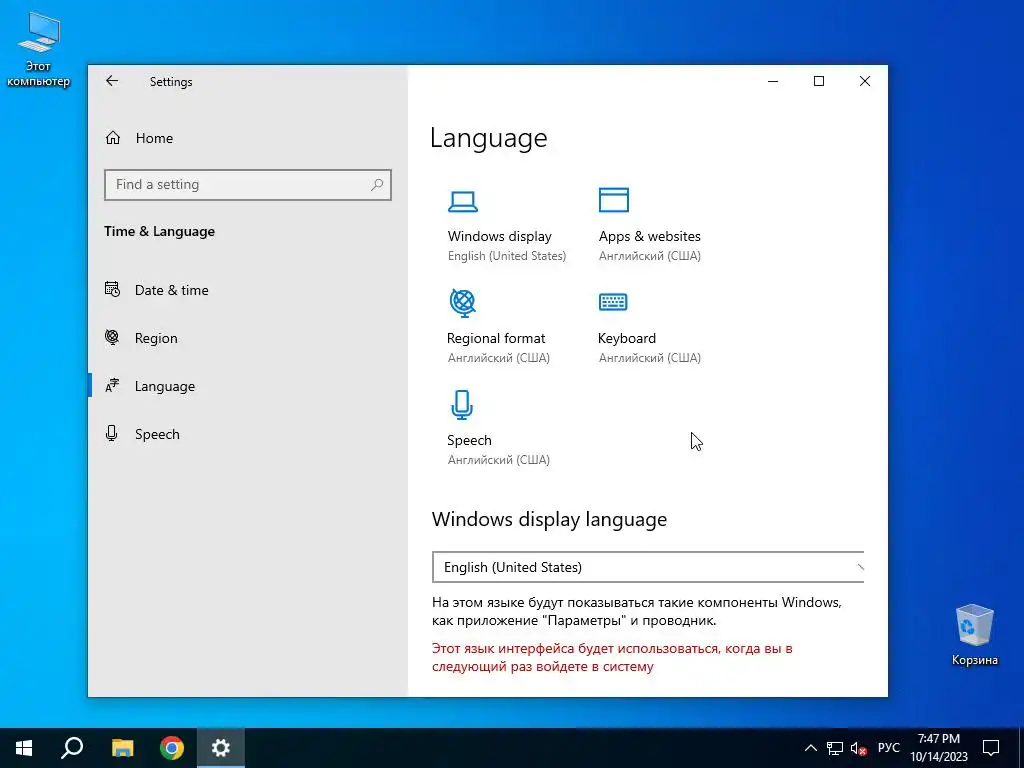Viewport: 1024px width, 768px height.
Task: Minimize the Settings window
Action: click(x=773, y=81)
